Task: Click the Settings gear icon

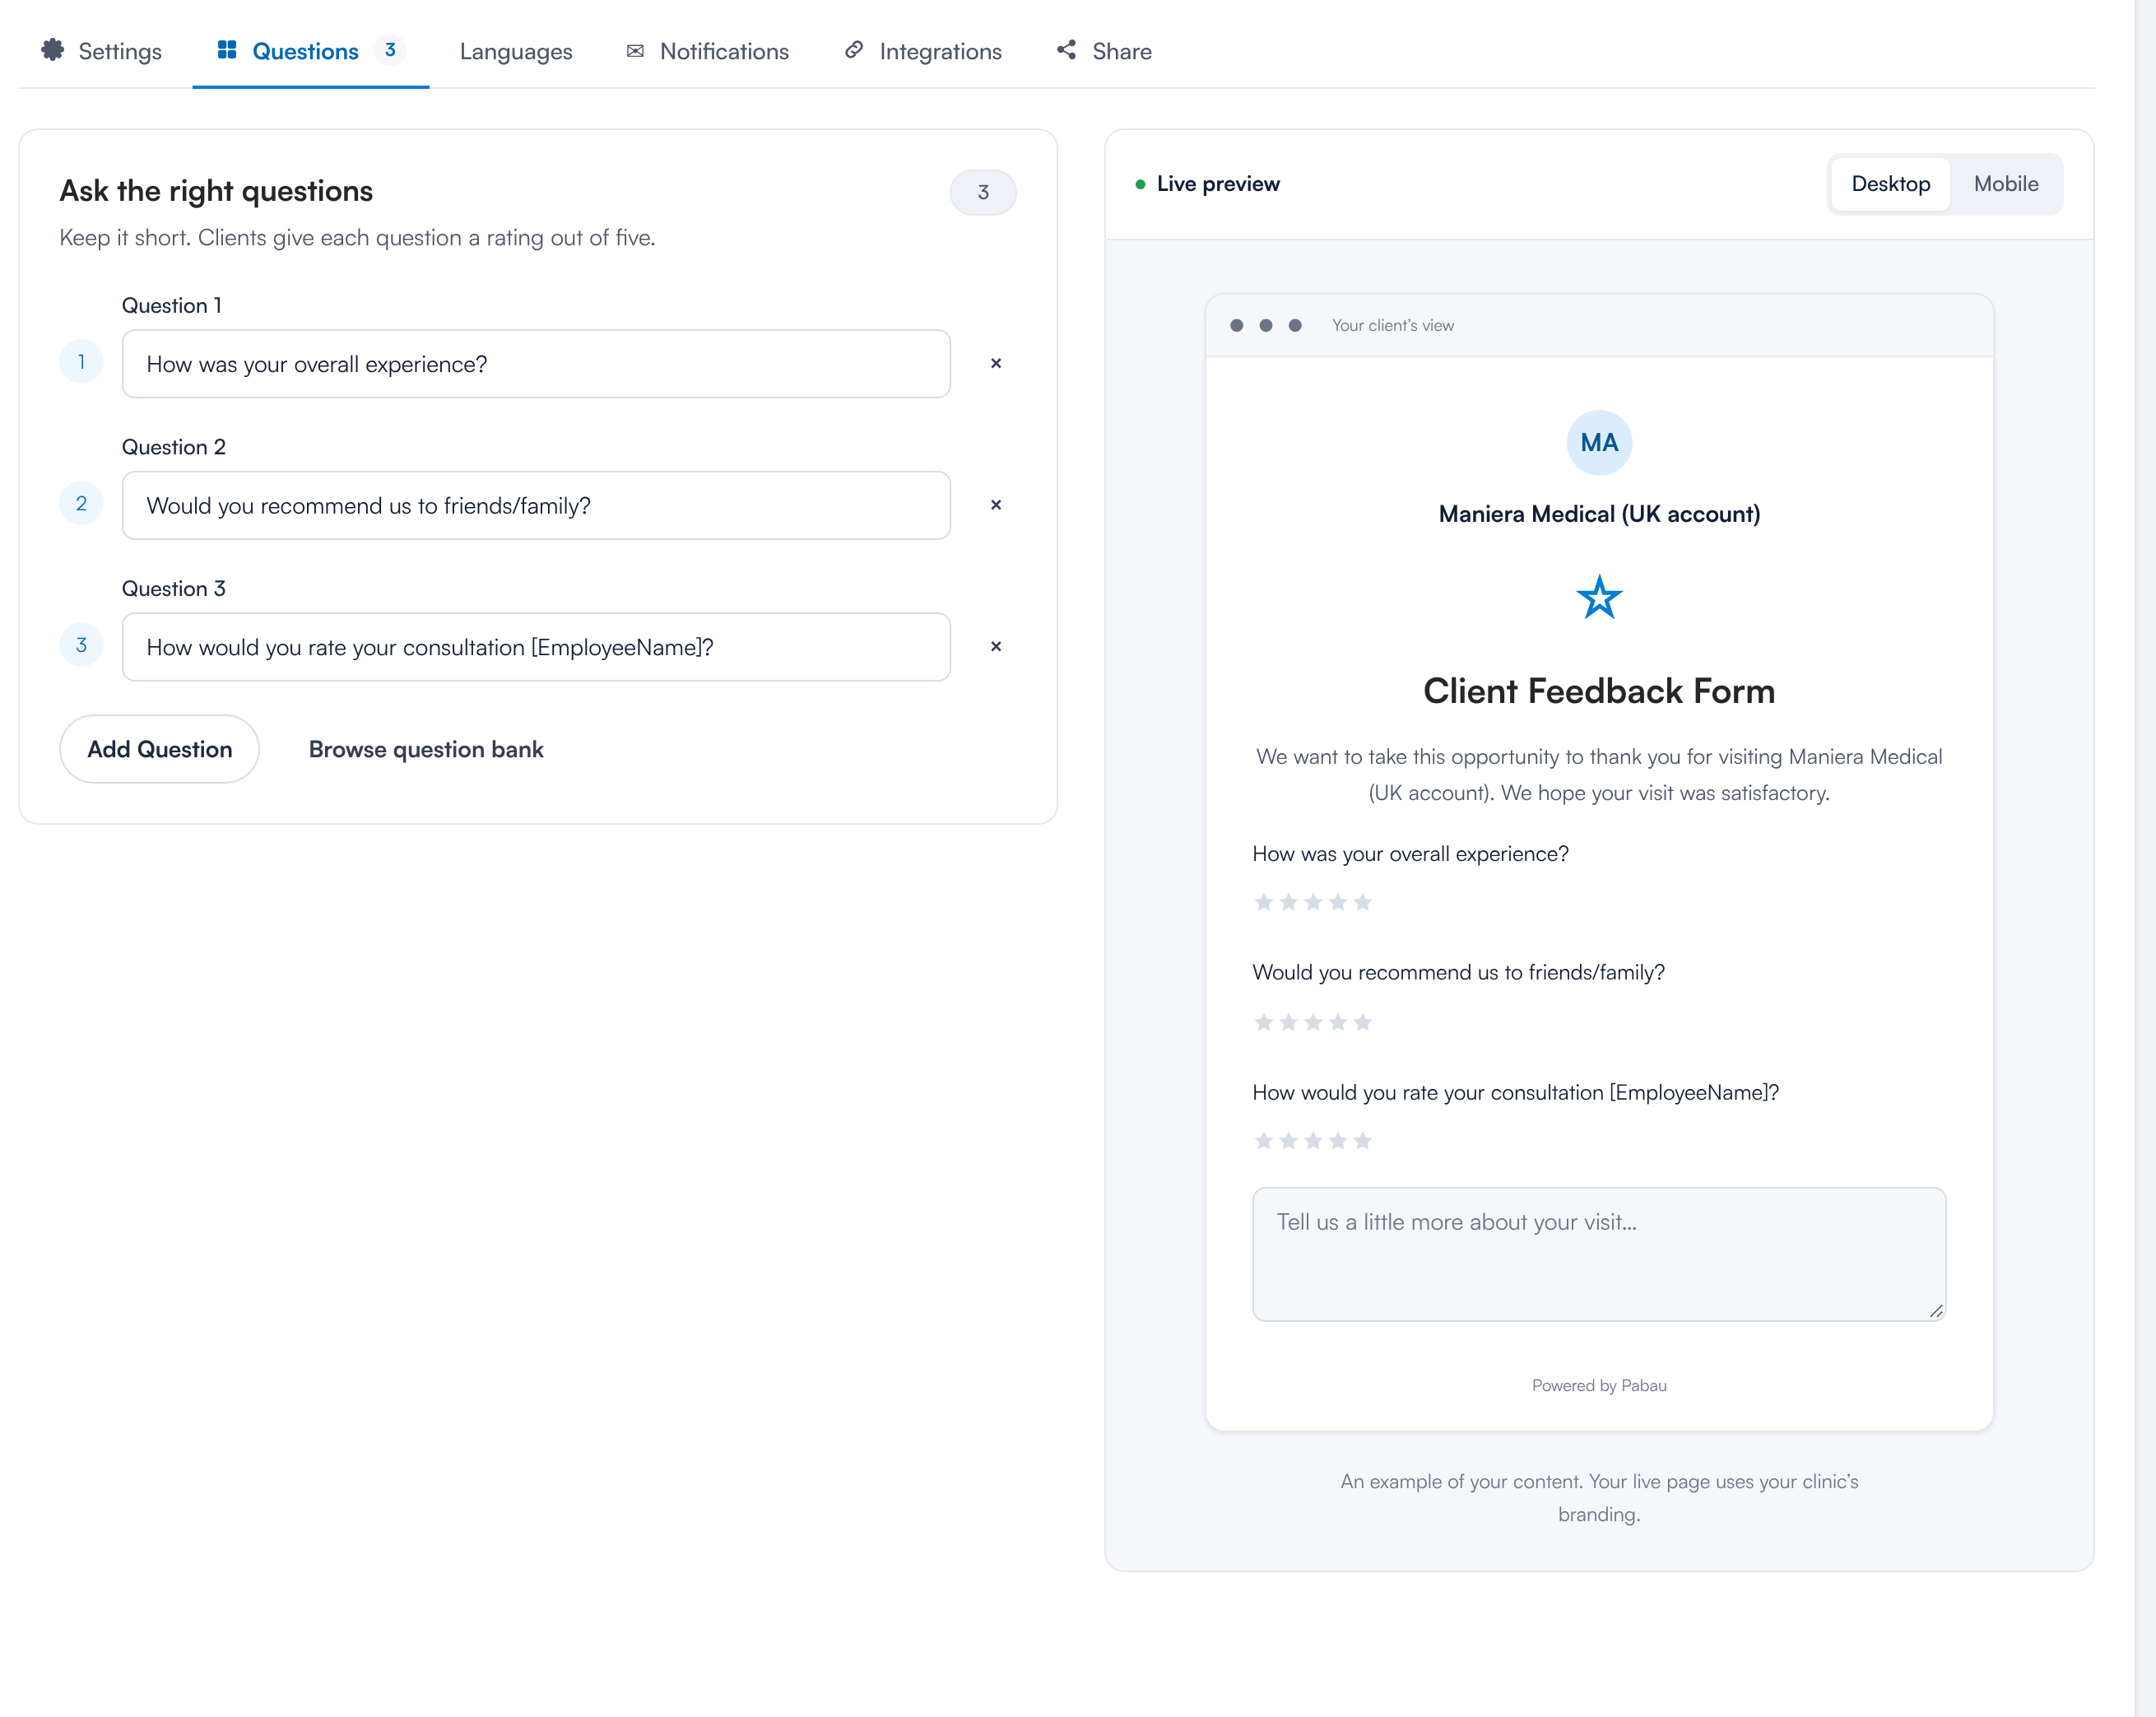Action: [x=52, y=50]
